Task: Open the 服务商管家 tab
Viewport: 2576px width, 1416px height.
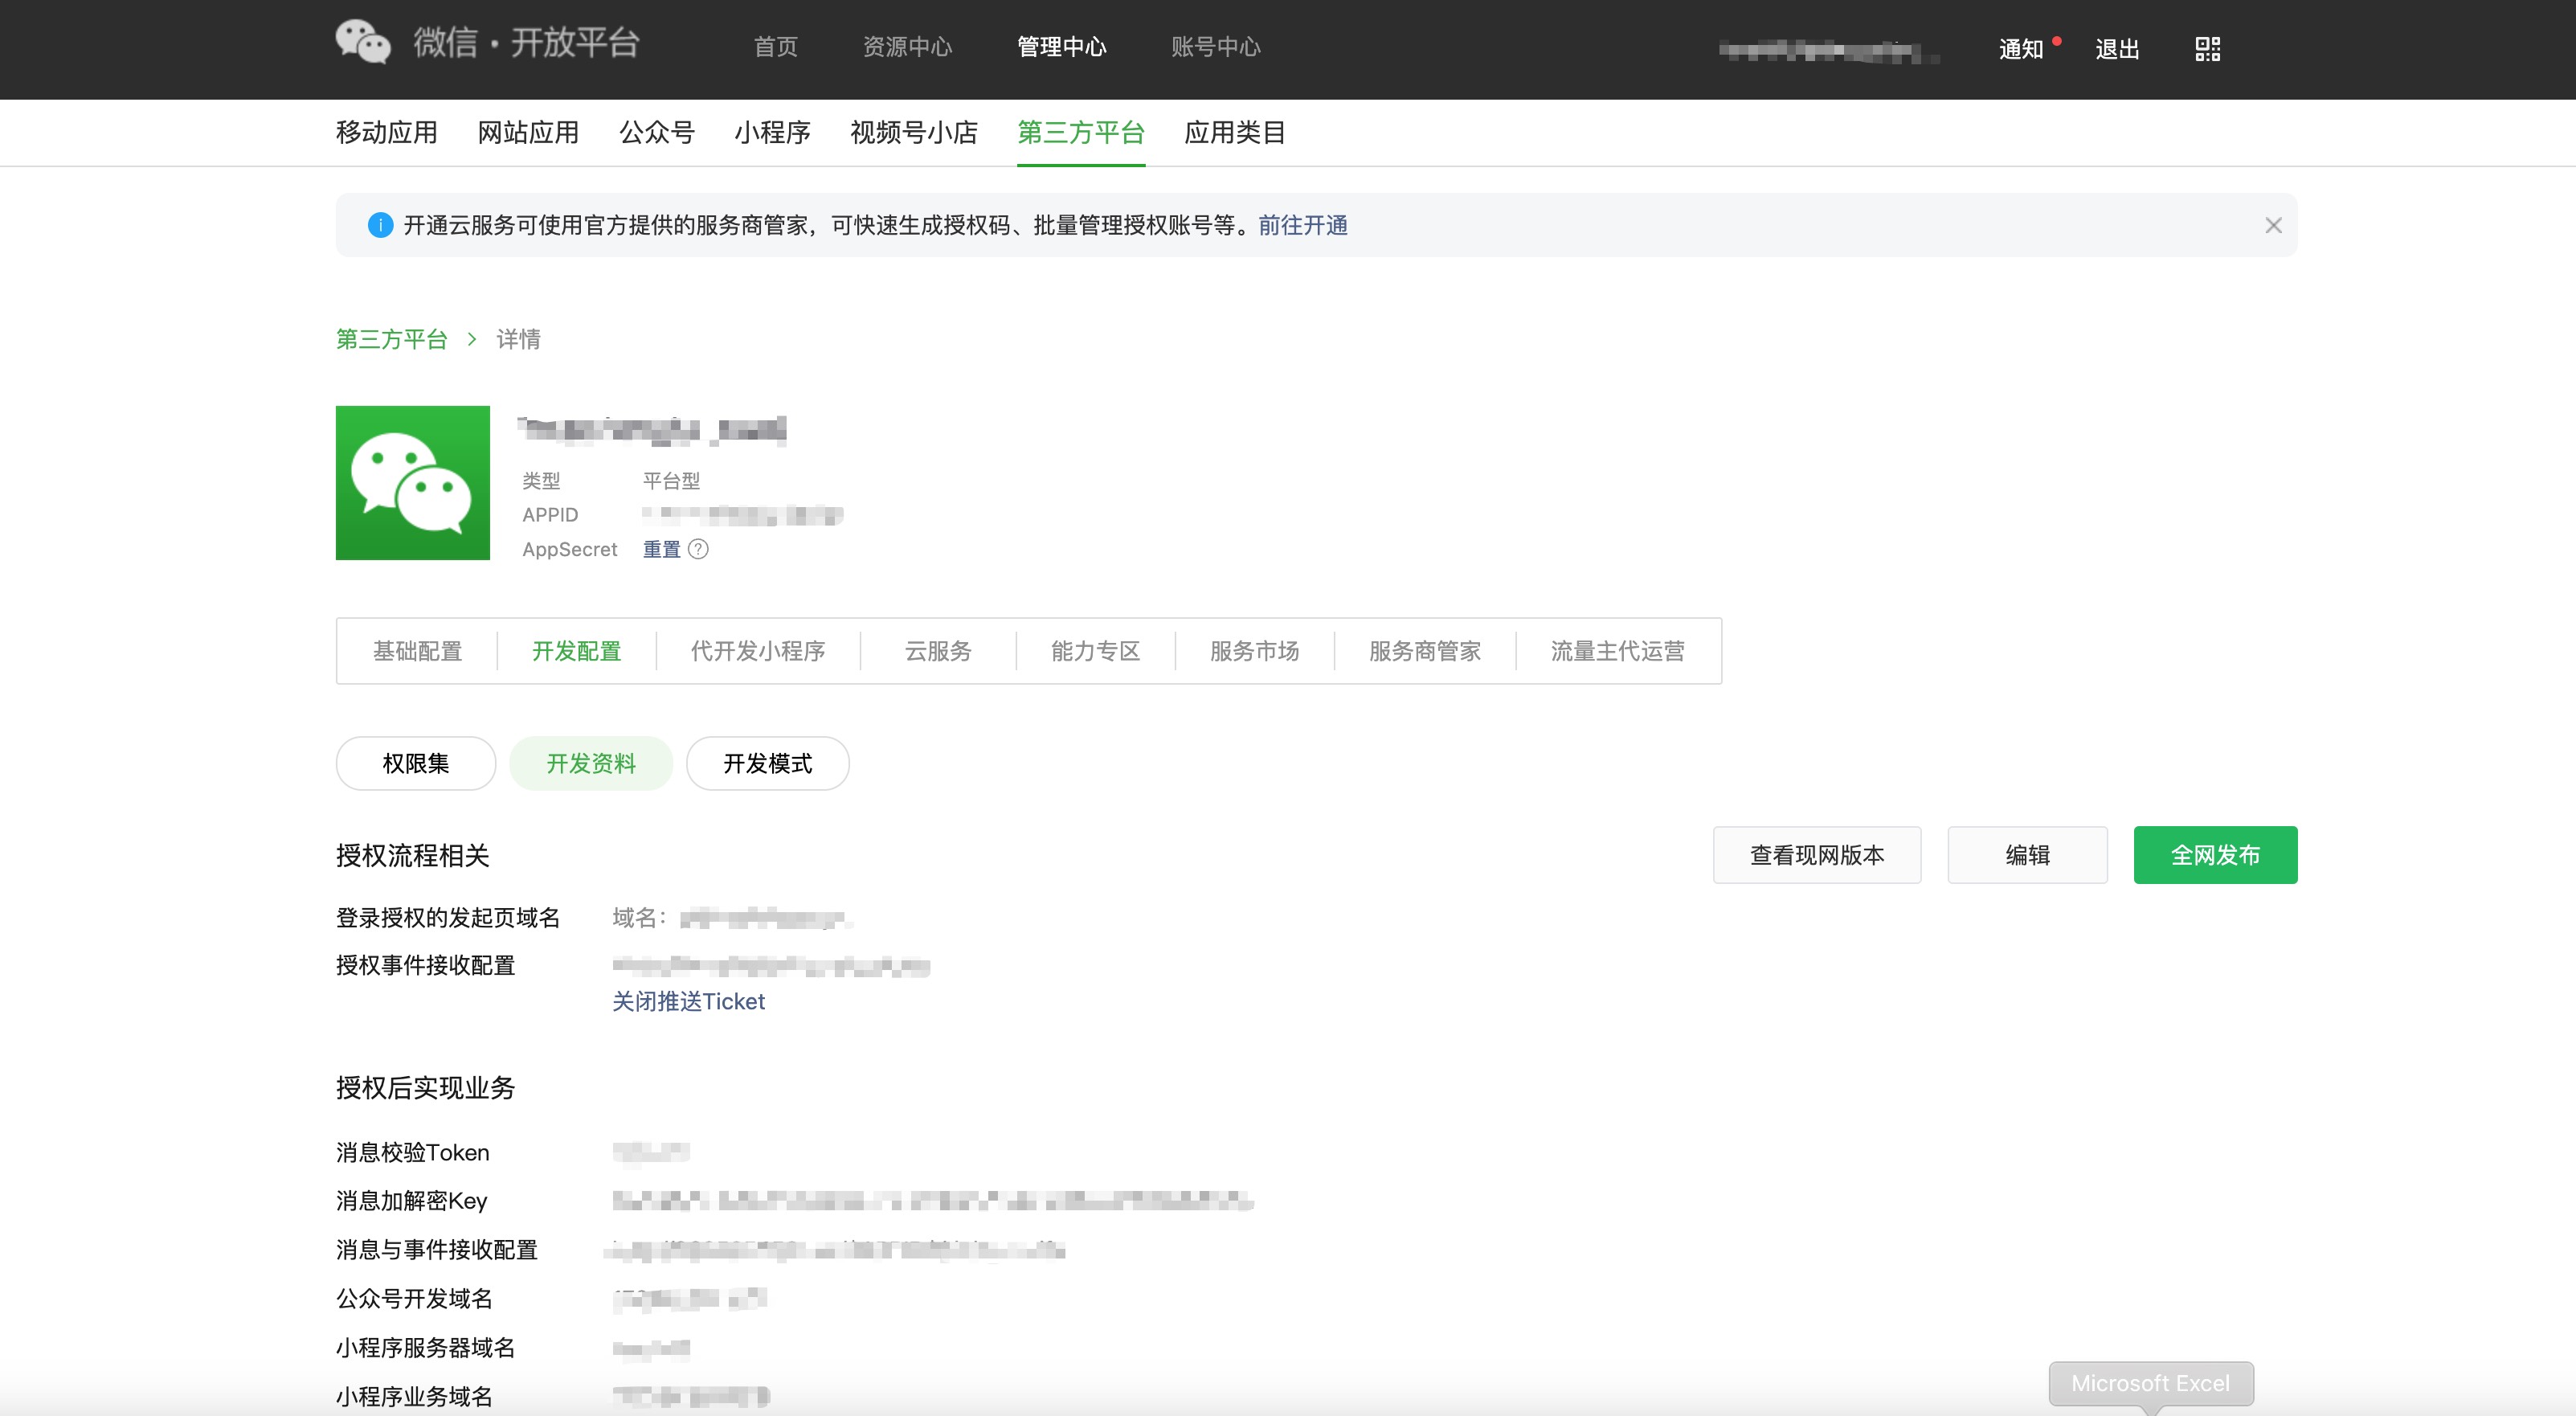Action: (x=1424, y=651)
